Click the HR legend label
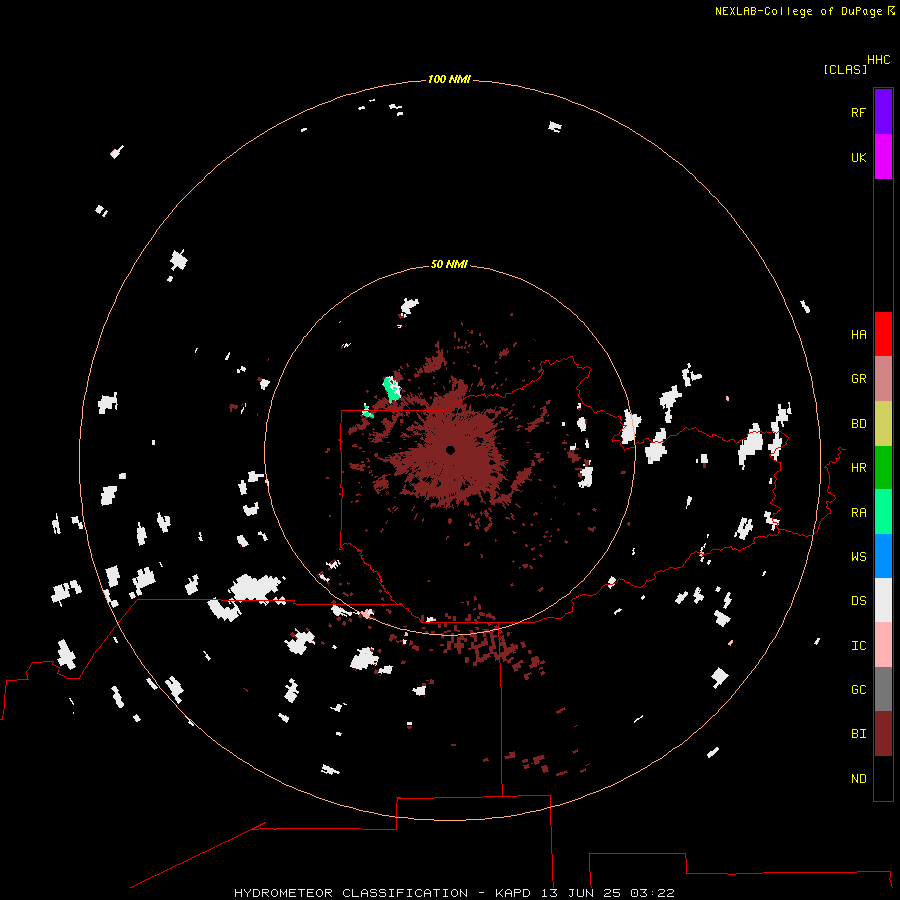The width and height of the screenshot is (900, 900). pyautogui.click(x=858, y=468)
